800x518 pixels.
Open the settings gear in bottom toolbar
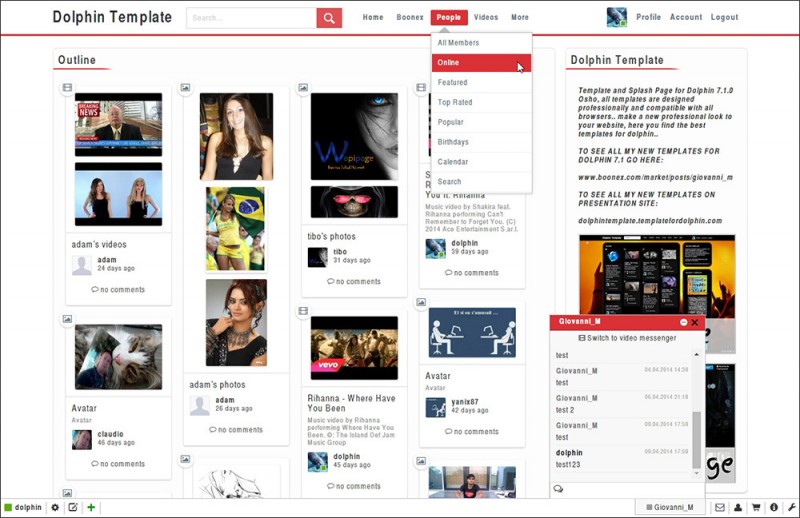(55, 507)
